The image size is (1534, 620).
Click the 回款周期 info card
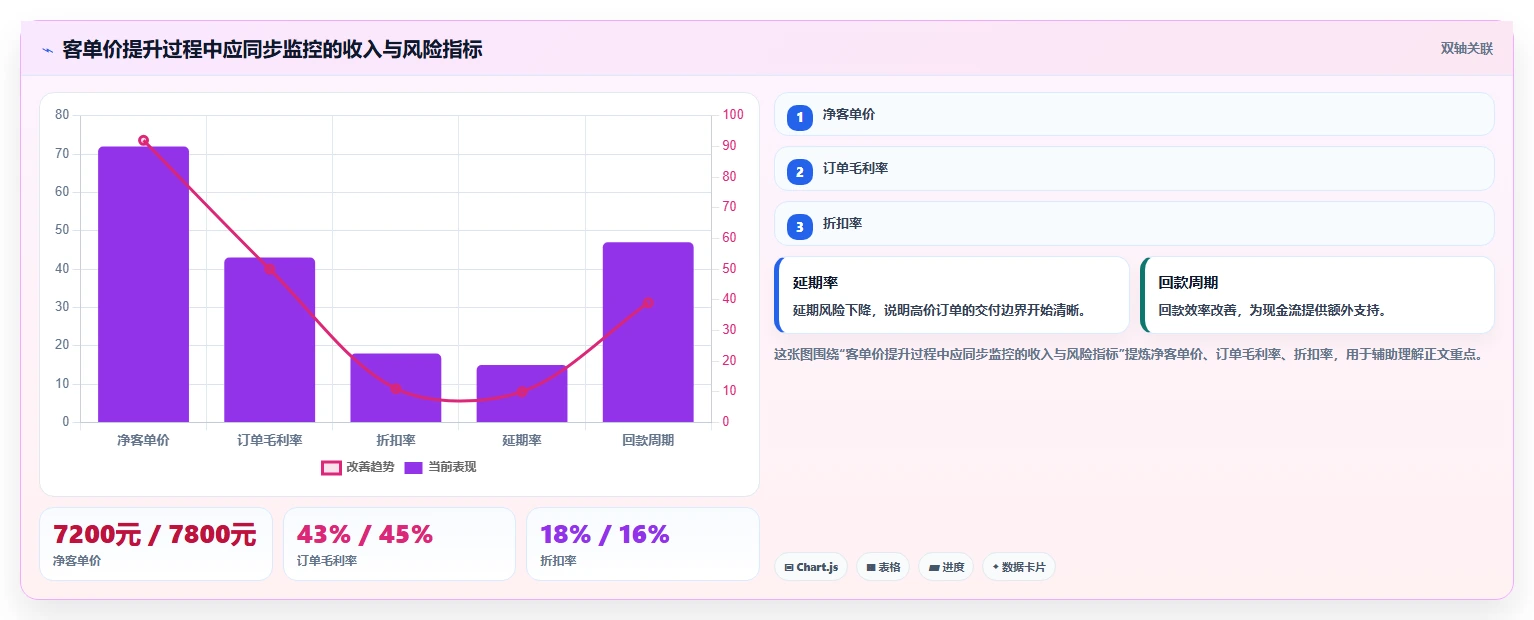(x=1317, y=295)
